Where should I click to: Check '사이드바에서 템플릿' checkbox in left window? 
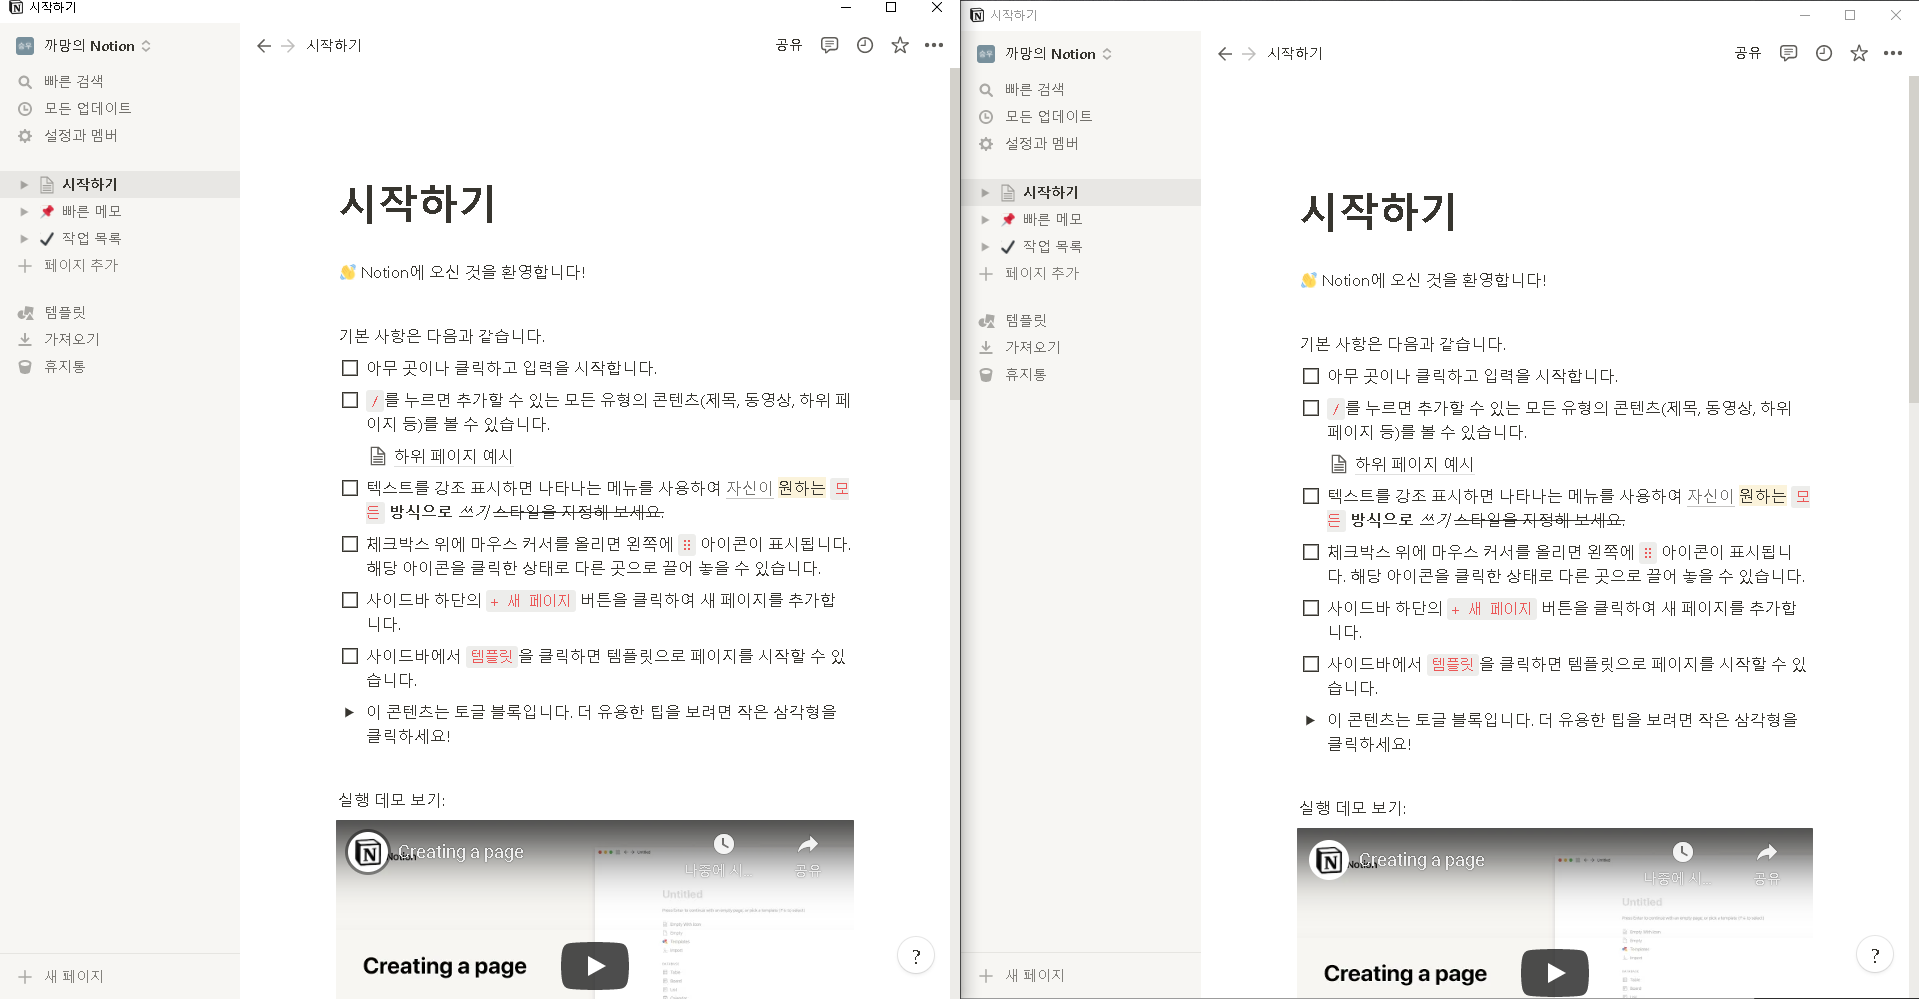pyautogui.click(x=350, y=656)
